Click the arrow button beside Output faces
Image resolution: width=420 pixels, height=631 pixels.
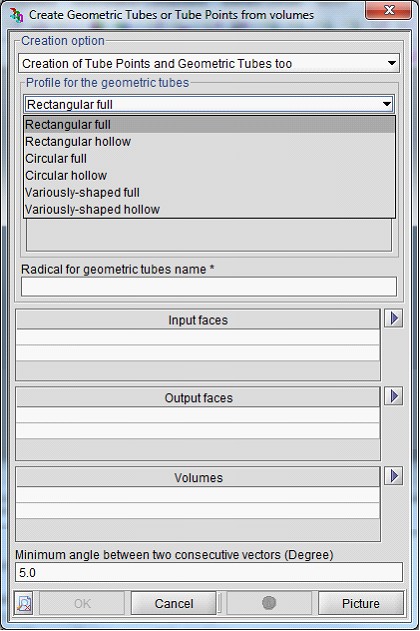click(393, 396)
